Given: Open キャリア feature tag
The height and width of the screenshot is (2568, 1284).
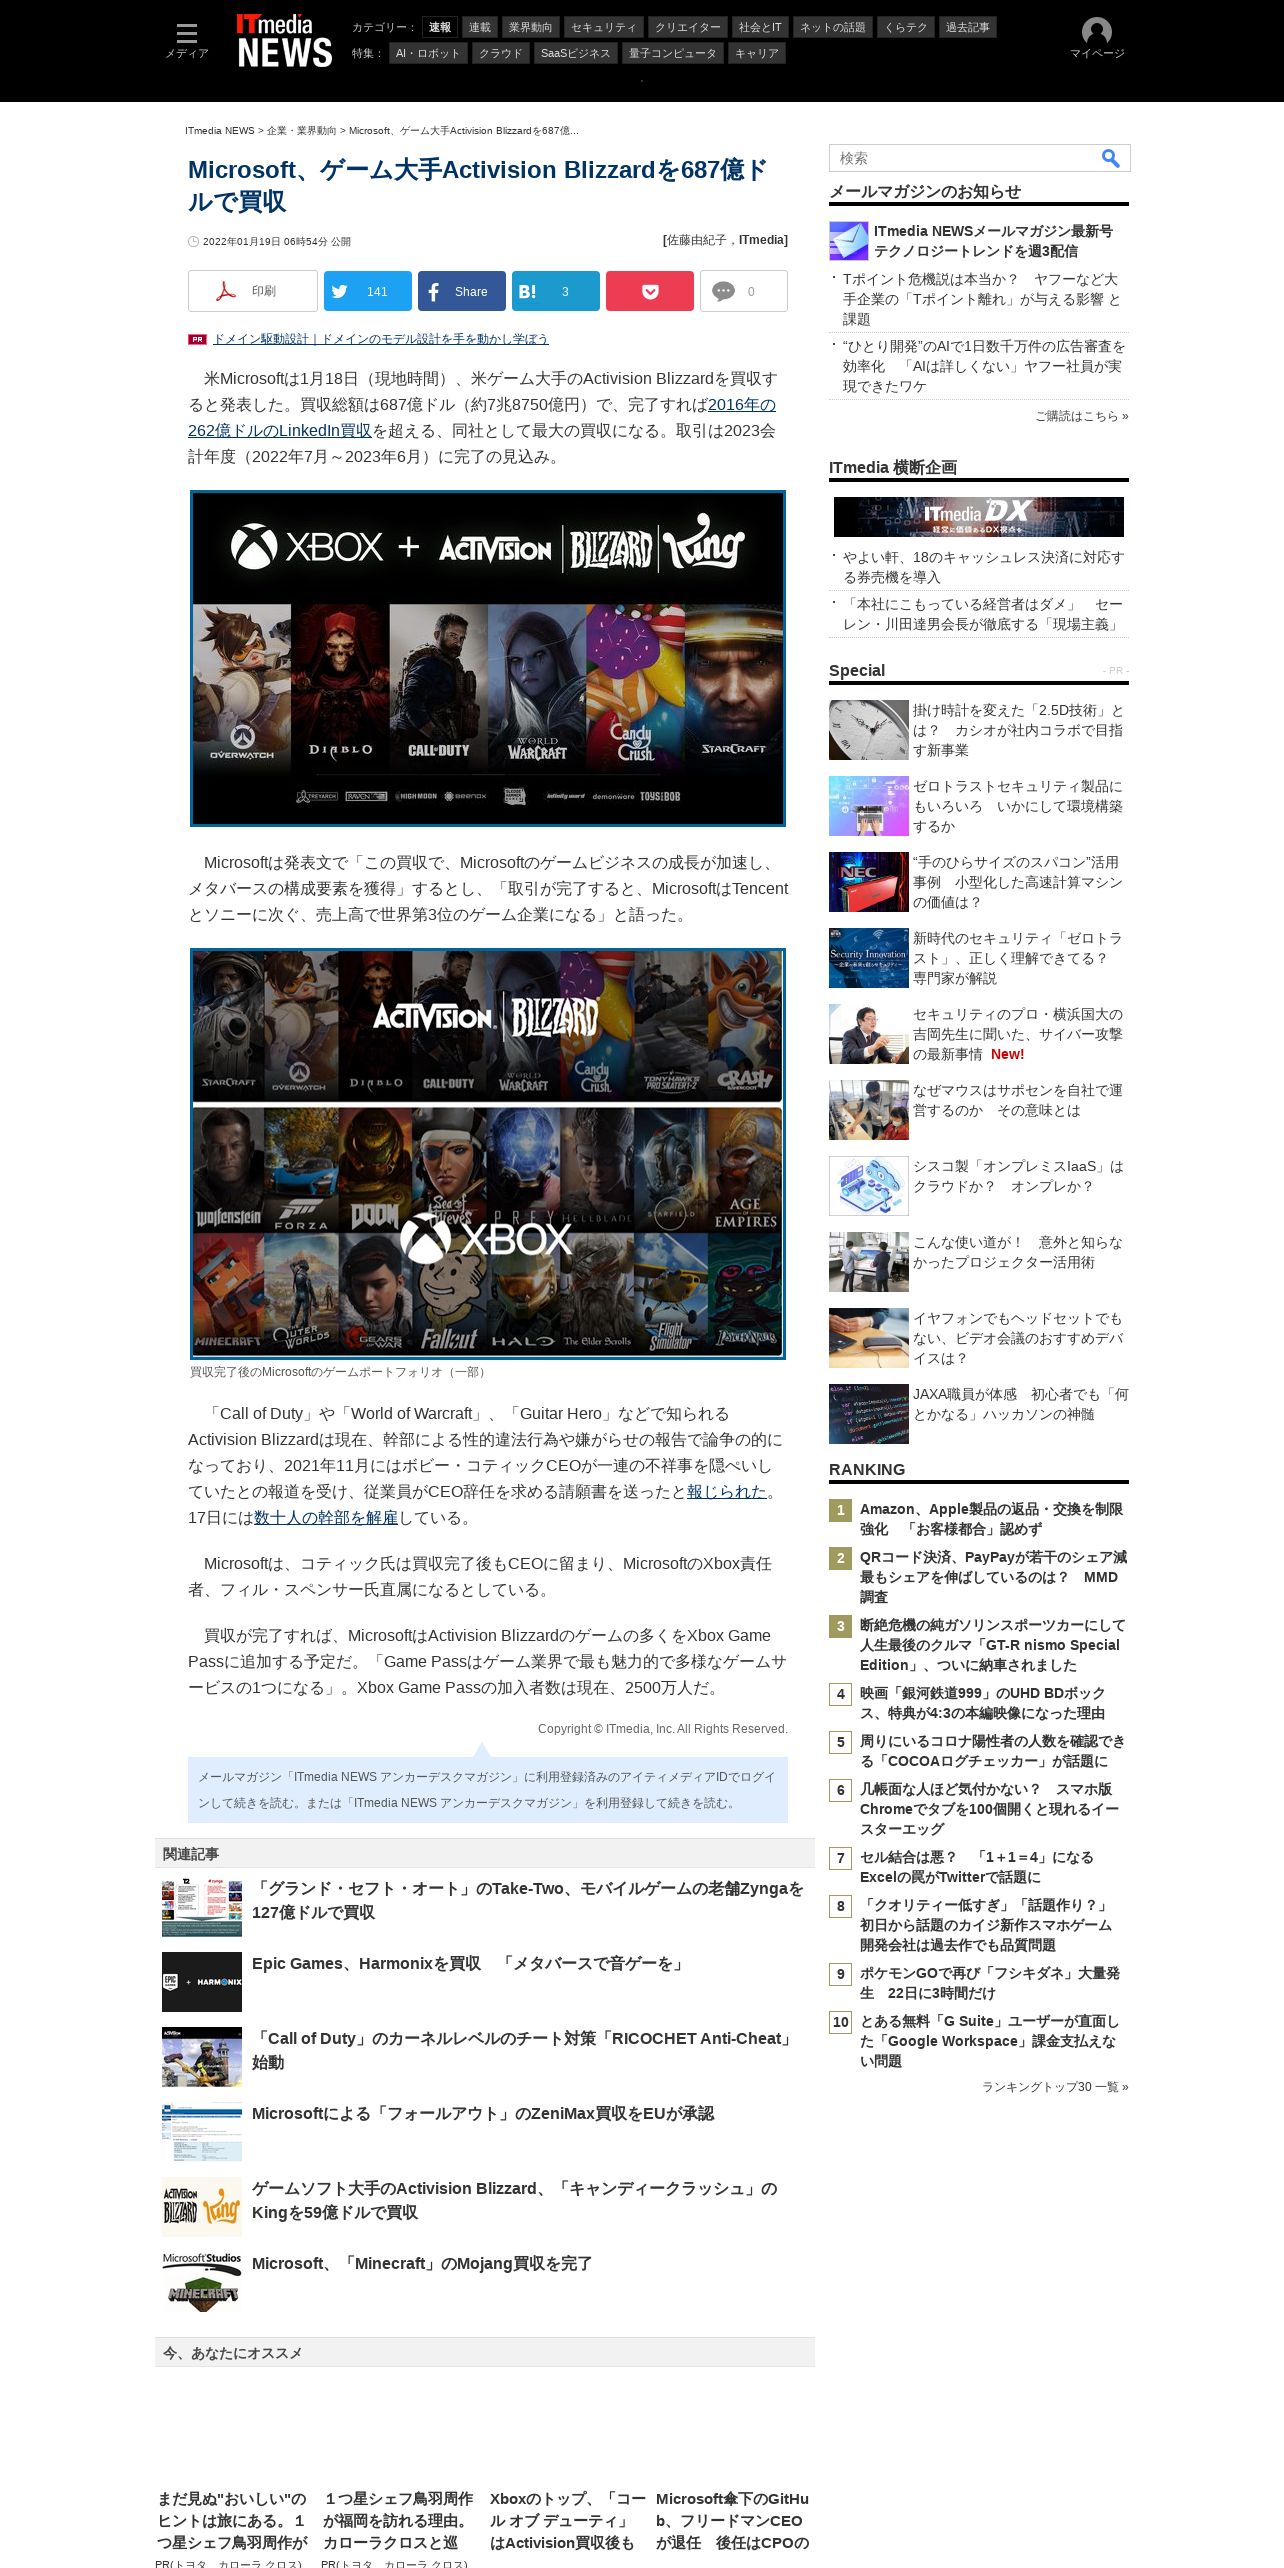Looking at the screenshot, I should pos(756,53).
